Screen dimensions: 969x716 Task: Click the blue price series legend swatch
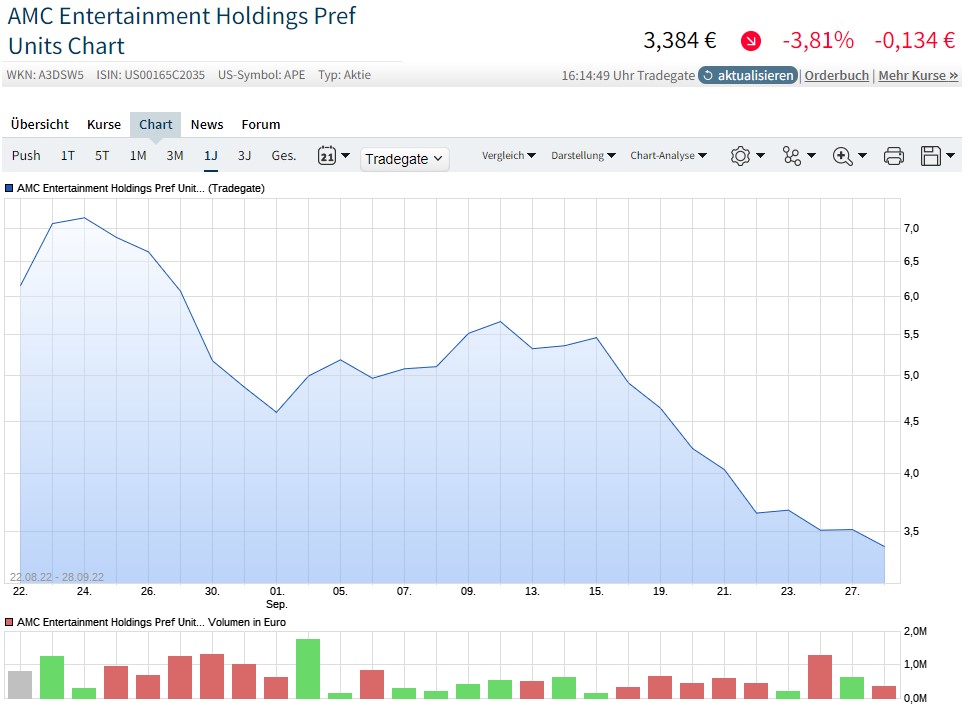pyautogui.click(x=9, y=188)
